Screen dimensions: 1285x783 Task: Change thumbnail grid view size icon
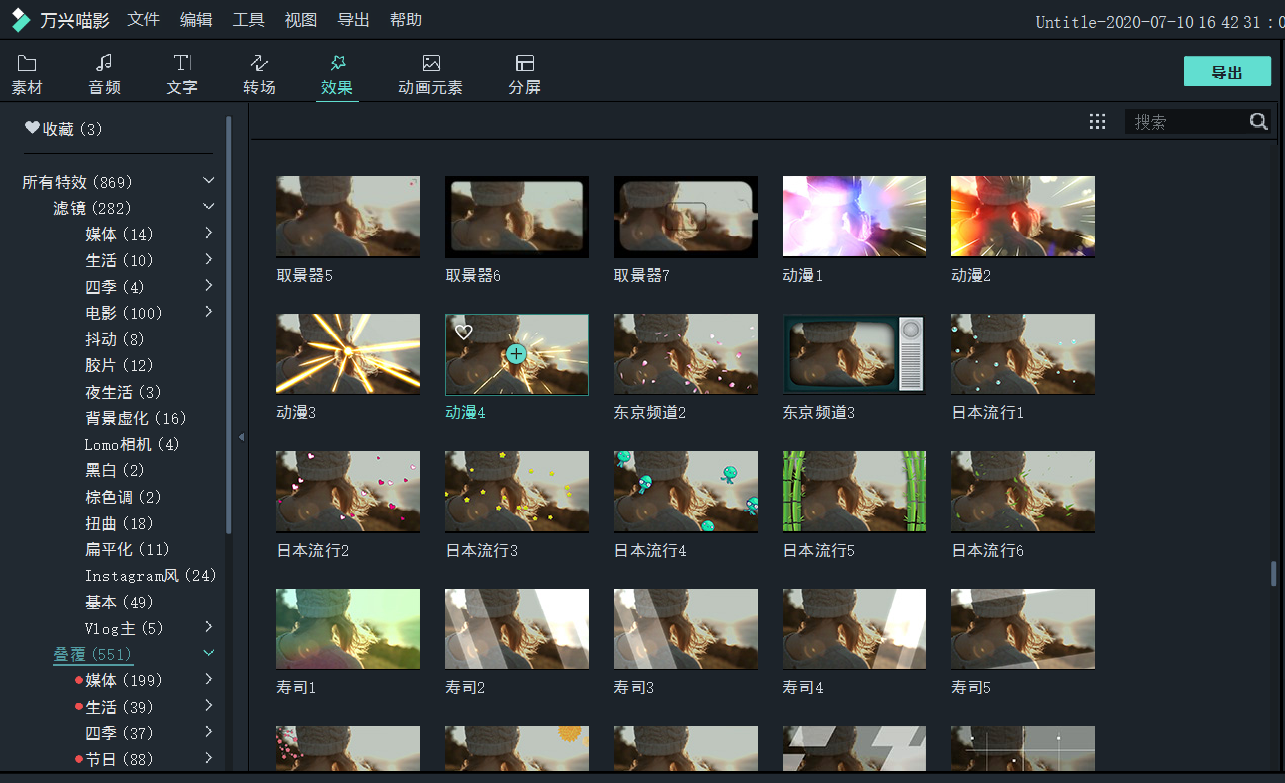[1097, 122]
